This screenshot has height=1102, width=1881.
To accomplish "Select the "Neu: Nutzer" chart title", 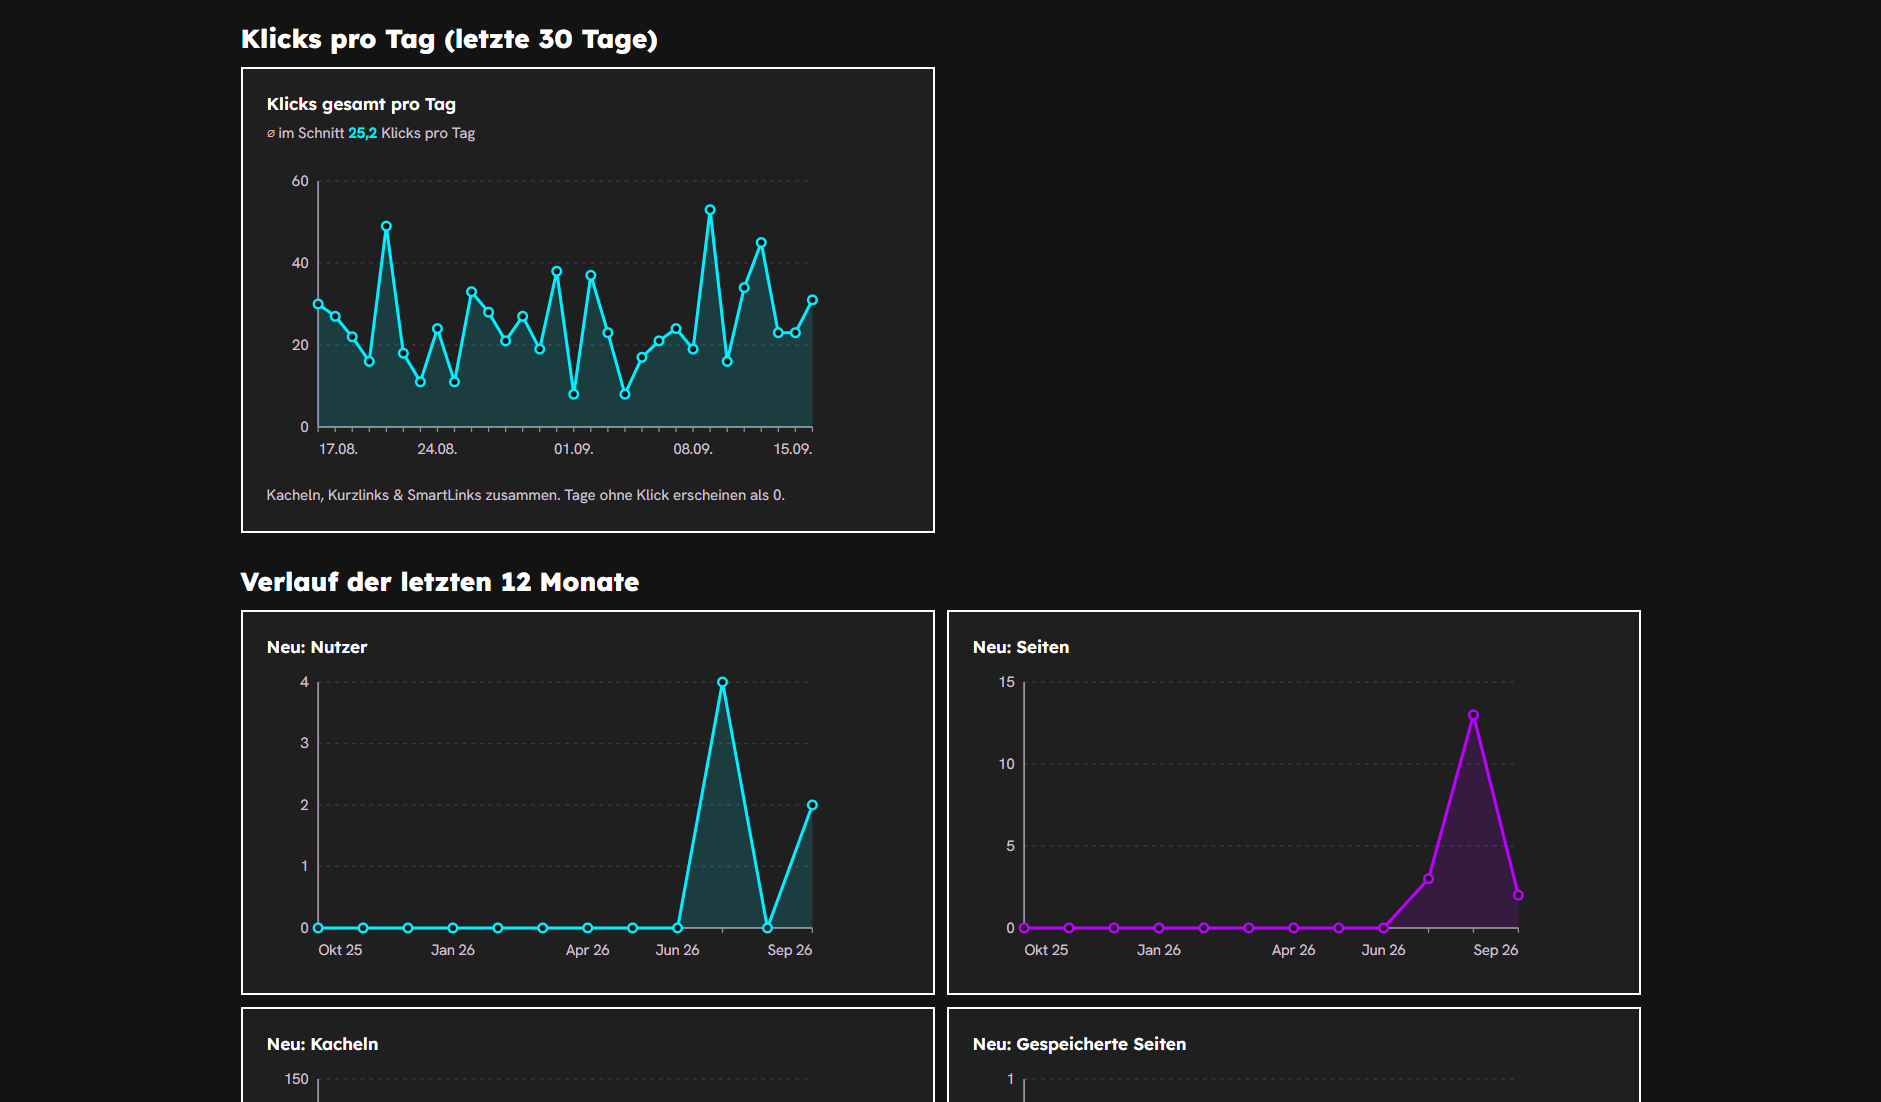I will coord(317,647).
